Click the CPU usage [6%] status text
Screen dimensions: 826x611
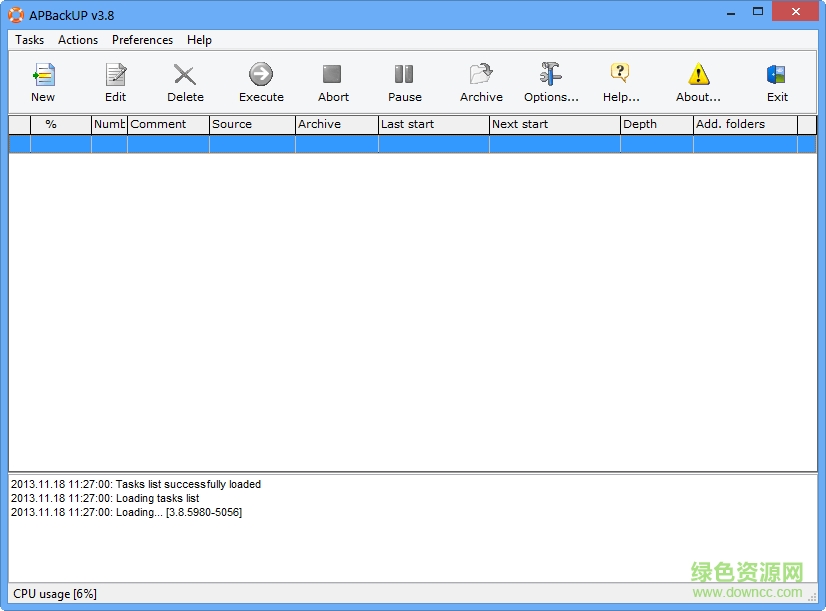pos(55,594)
